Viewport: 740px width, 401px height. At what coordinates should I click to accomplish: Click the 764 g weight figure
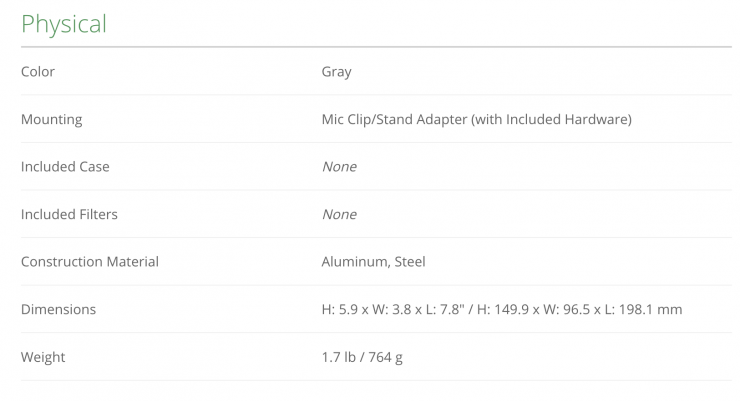(x=385, y=357)
